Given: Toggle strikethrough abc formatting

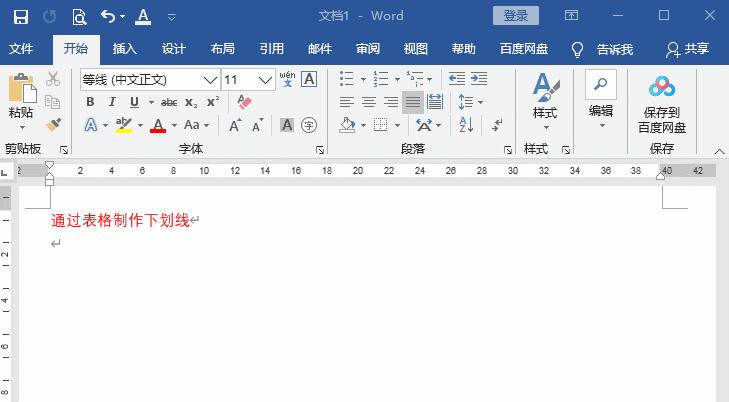Looking at the screenshot, I should (169, 102).
